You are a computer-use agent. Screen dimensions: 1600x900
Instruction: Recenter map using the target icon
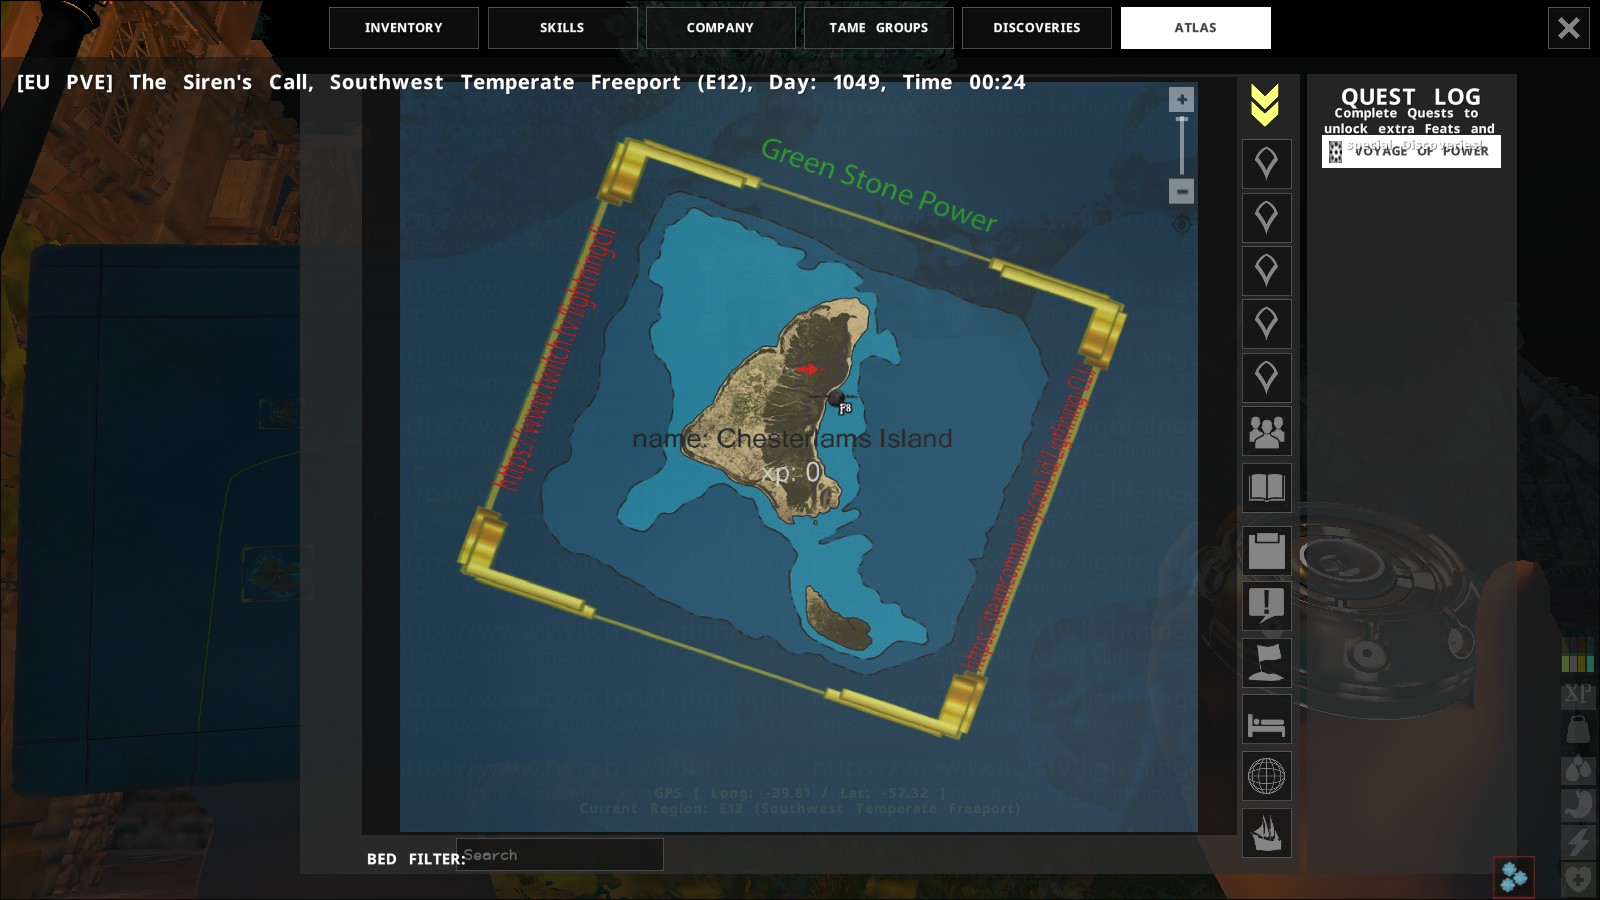(x=1182, y=224)
